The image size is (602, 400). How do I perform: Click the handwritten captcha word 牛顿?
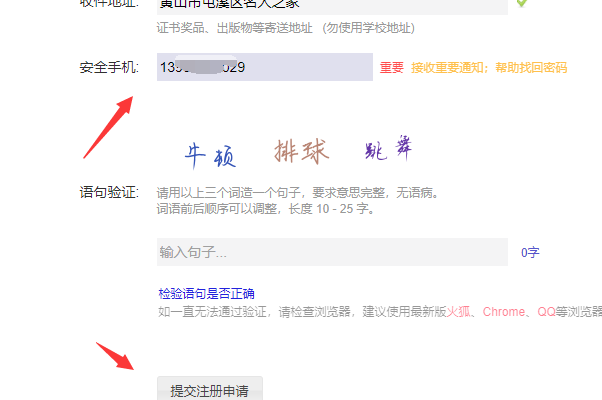(210, 156)
